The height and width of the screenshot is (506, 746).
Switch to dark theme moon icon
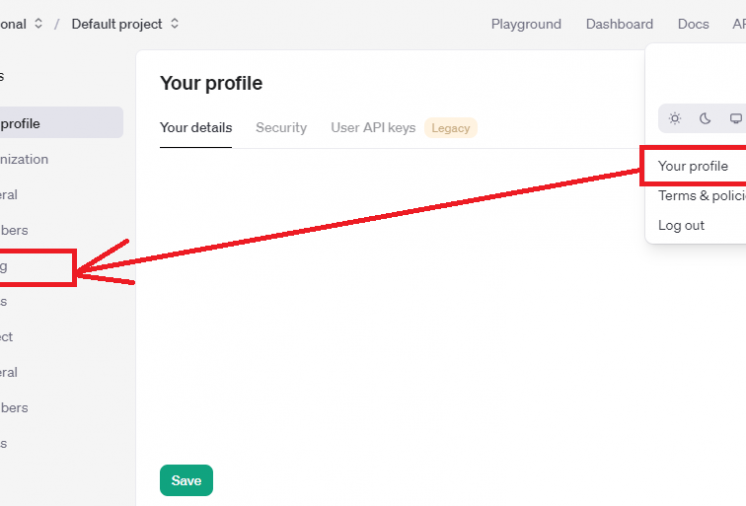tap(705, 118)
